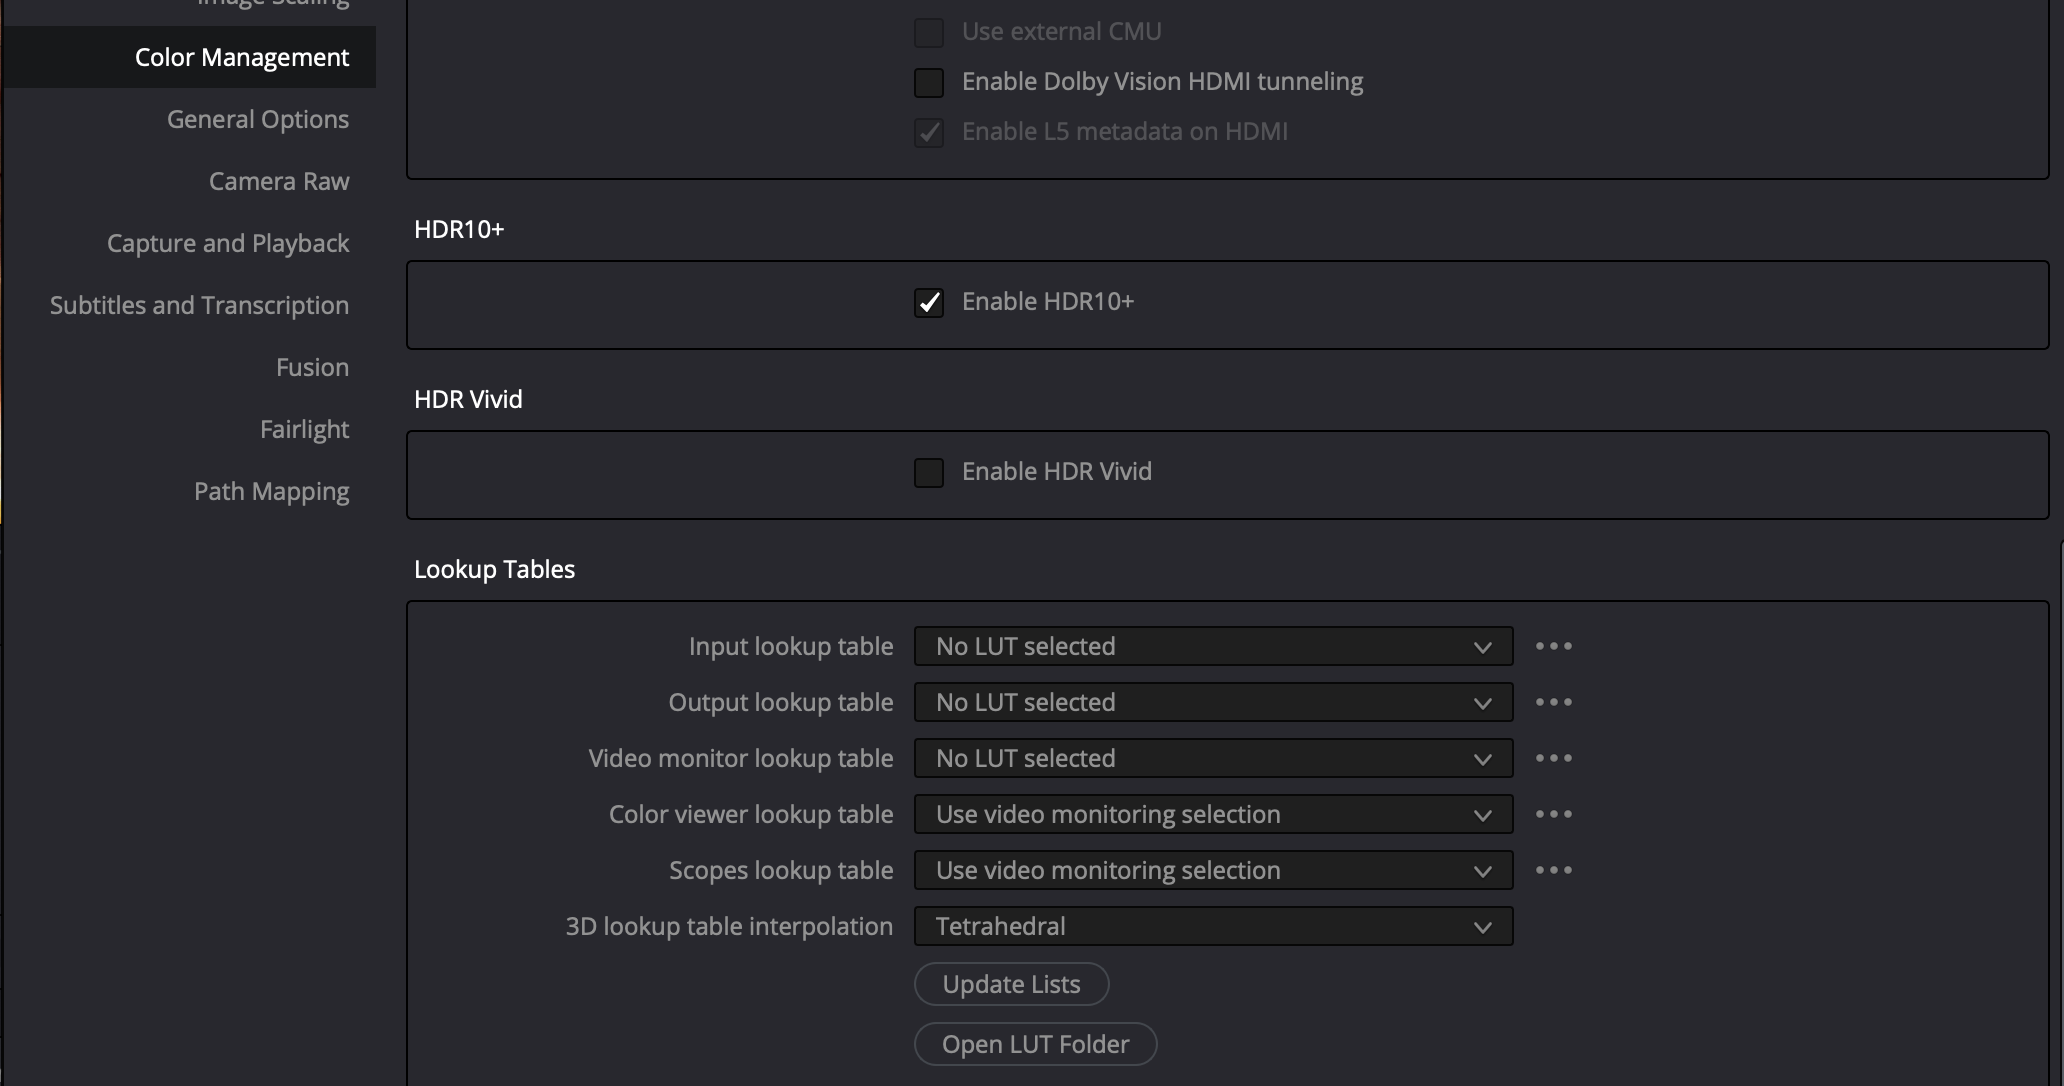Open Video monitor lookup table dropdown
This screenshot has height=1086, width=2064.
coord(1212,759)
